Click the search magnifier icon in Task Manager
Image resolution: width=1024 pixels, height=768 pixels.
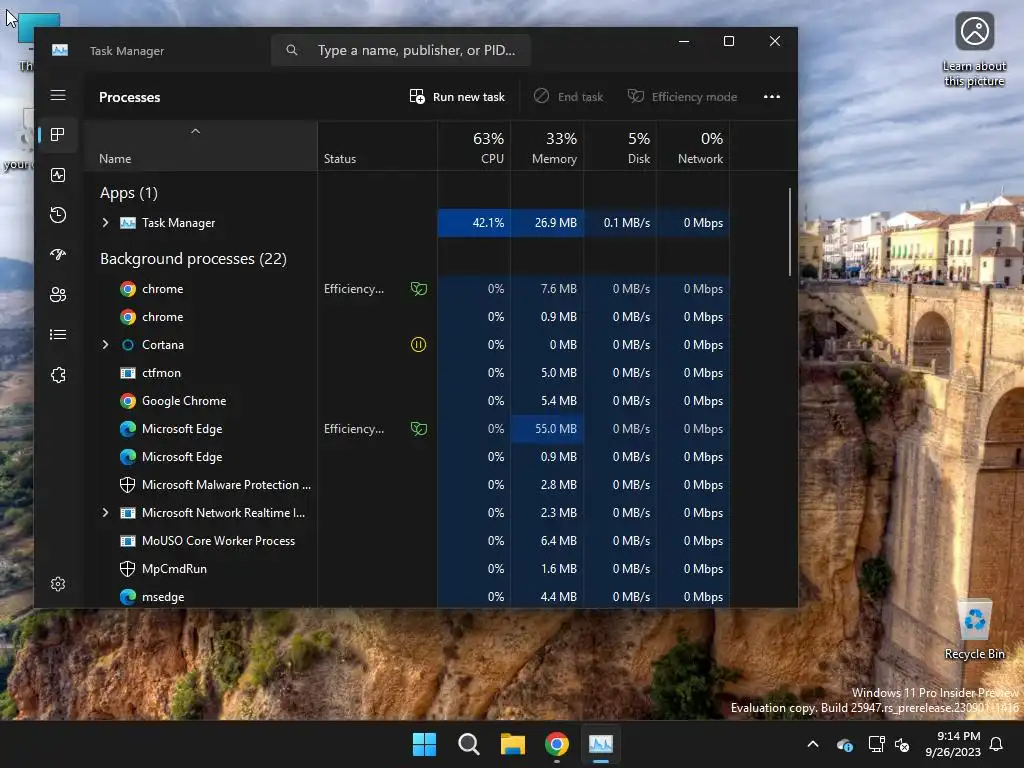(292, 50)
